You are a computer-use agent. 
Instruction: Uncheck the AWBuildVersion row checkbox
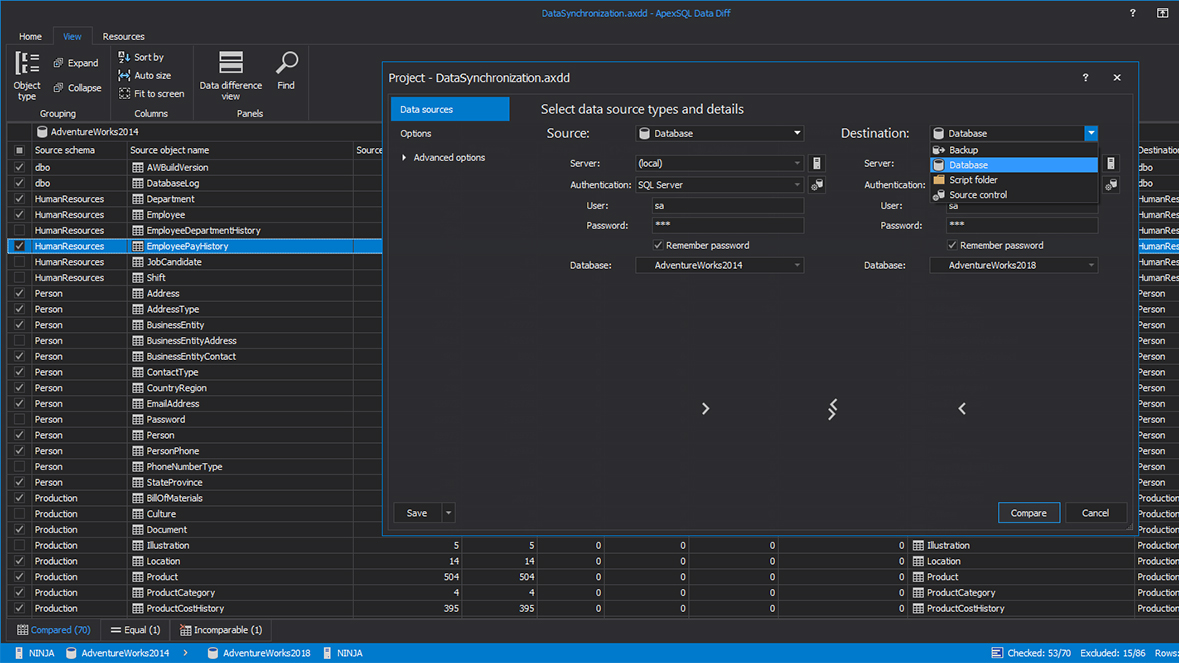(x=20, y=167)
